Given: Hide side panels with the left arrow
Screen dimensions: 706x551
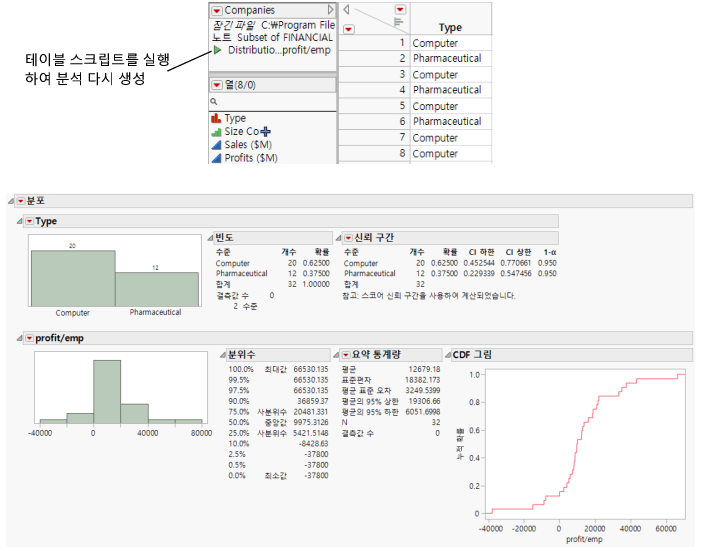Looking at the screenshot, I should tap(346, 9).
